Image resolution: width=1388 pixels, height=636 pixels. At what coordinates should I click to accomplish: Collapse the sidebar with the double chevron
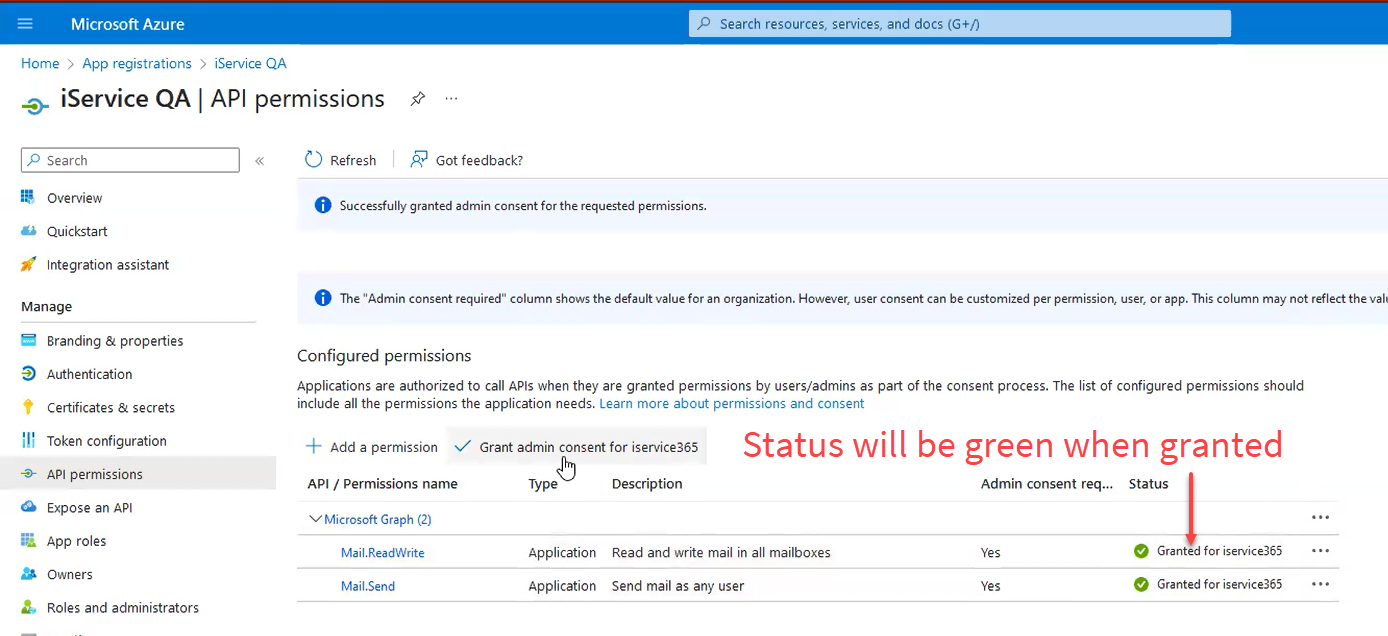point(260,160)
